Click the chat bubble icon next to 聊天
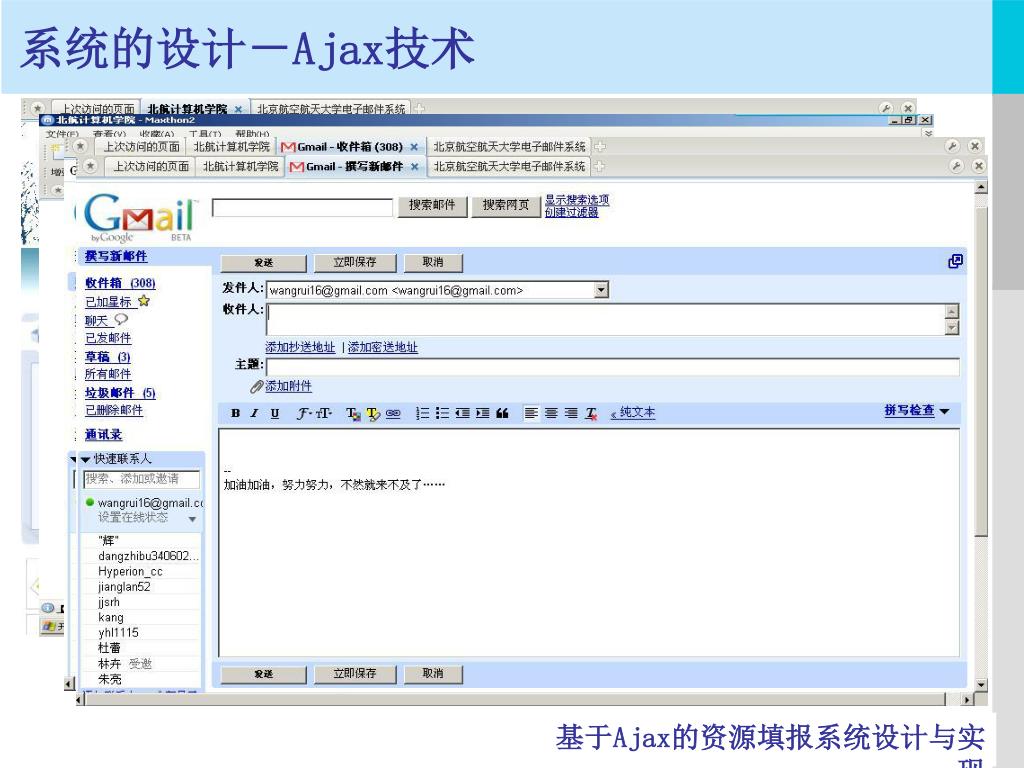 (x=121, y=319)
